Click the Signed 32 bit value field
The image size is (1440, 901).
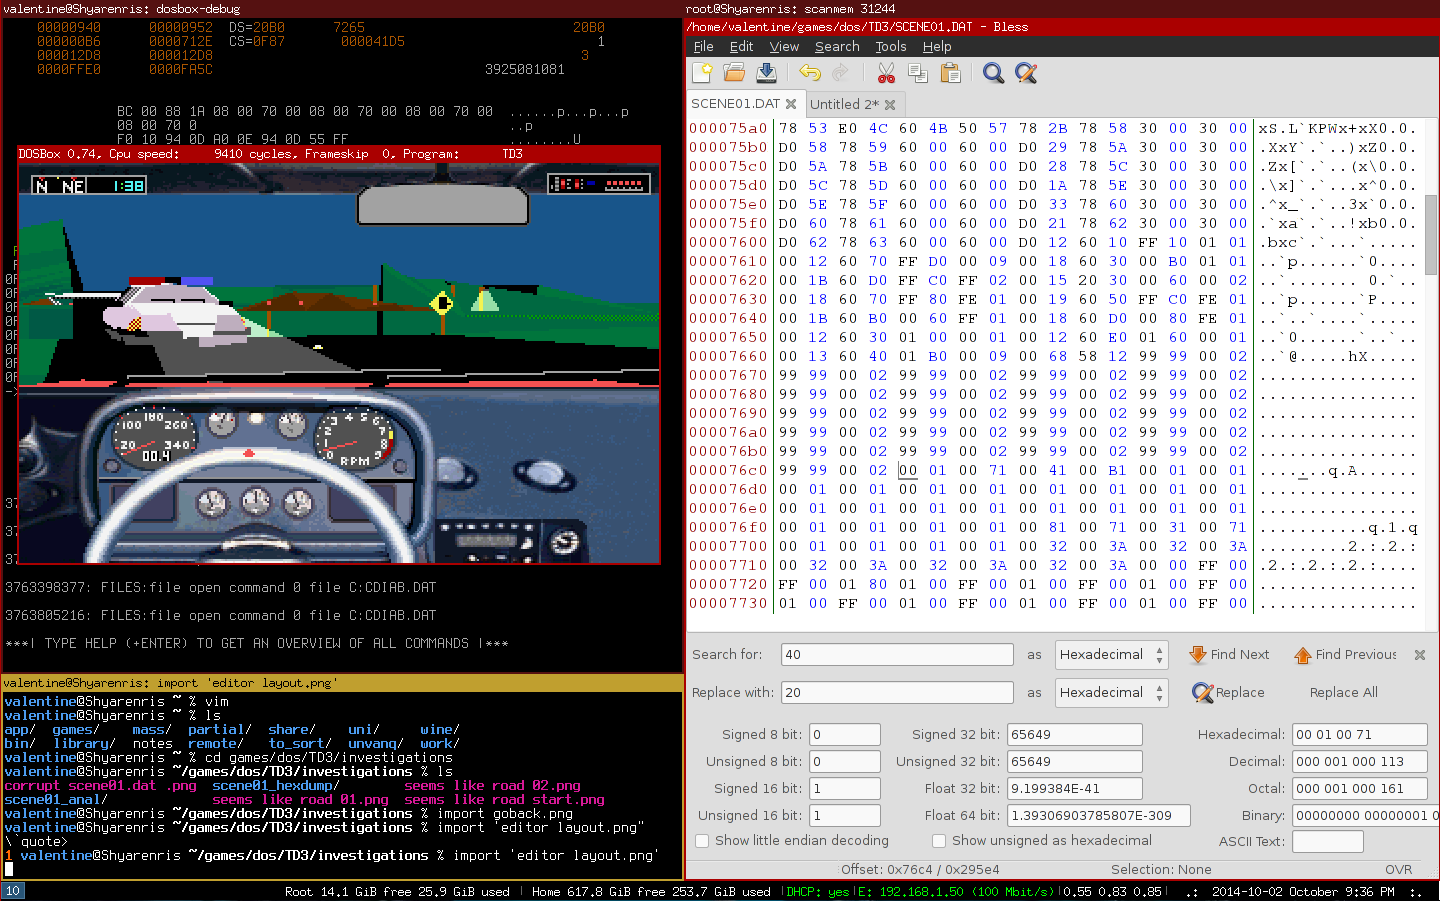point(1075,735)
